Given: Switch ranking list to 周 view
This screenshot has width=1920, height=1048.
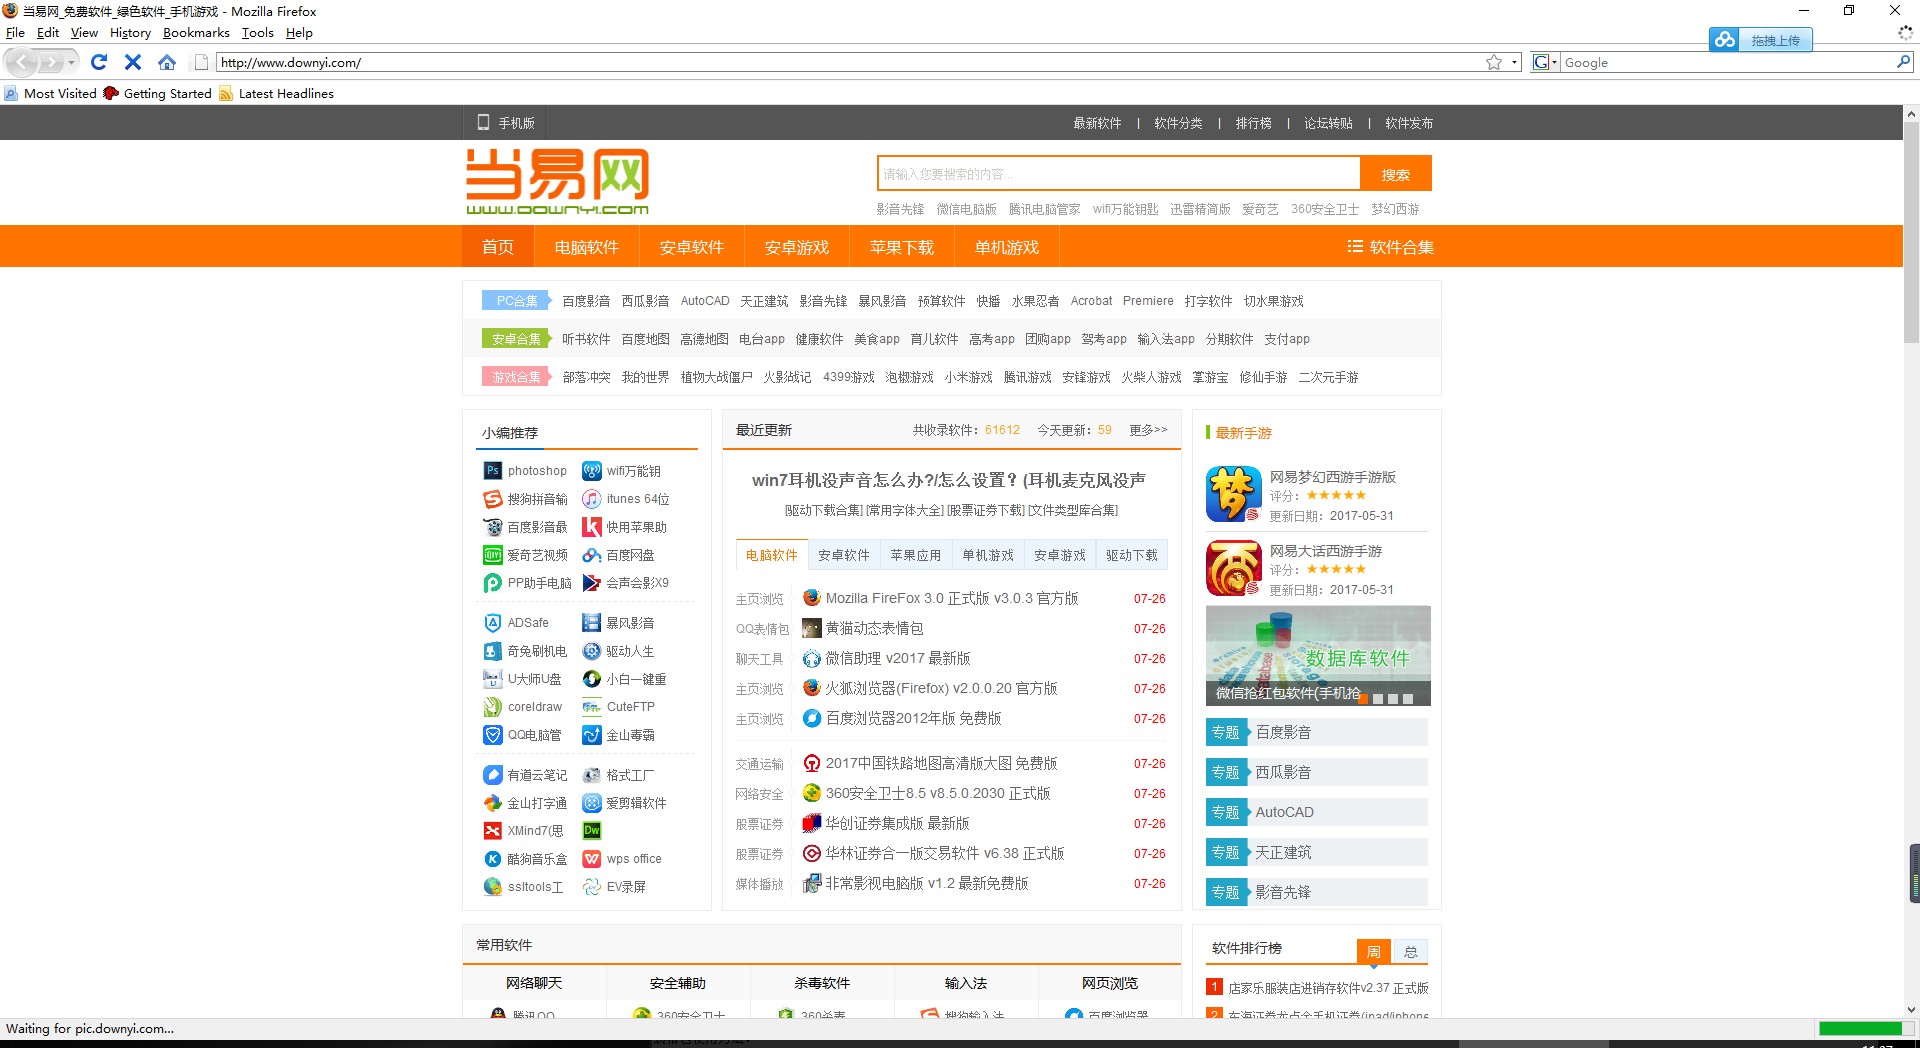Looking at the screenshot, I should click(x=1374, y=951).
